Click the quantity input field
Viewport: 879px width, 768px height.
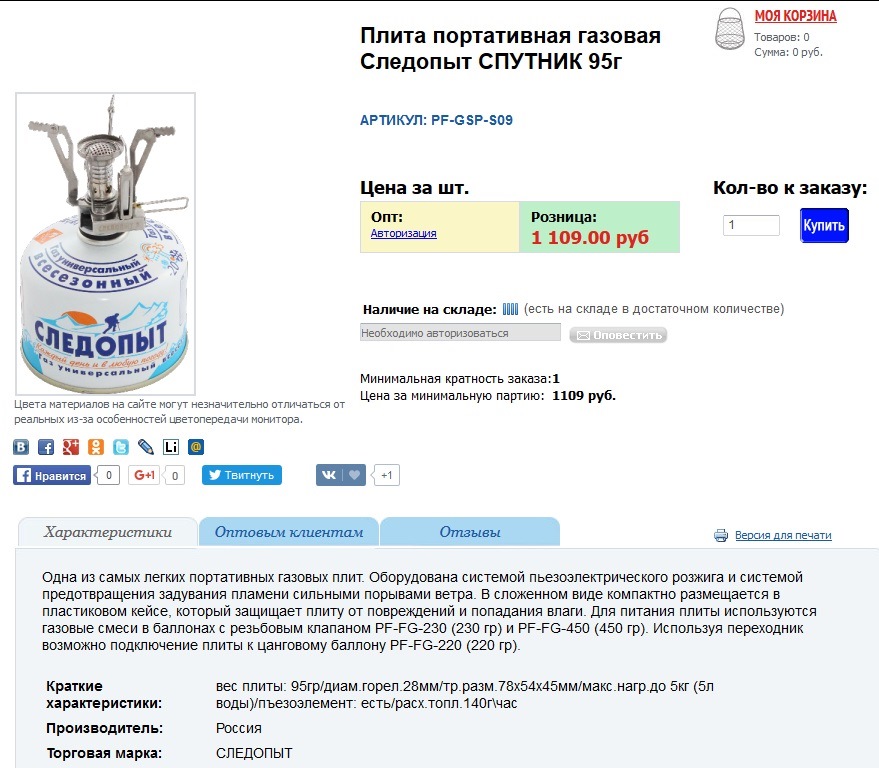pos(751,225)
